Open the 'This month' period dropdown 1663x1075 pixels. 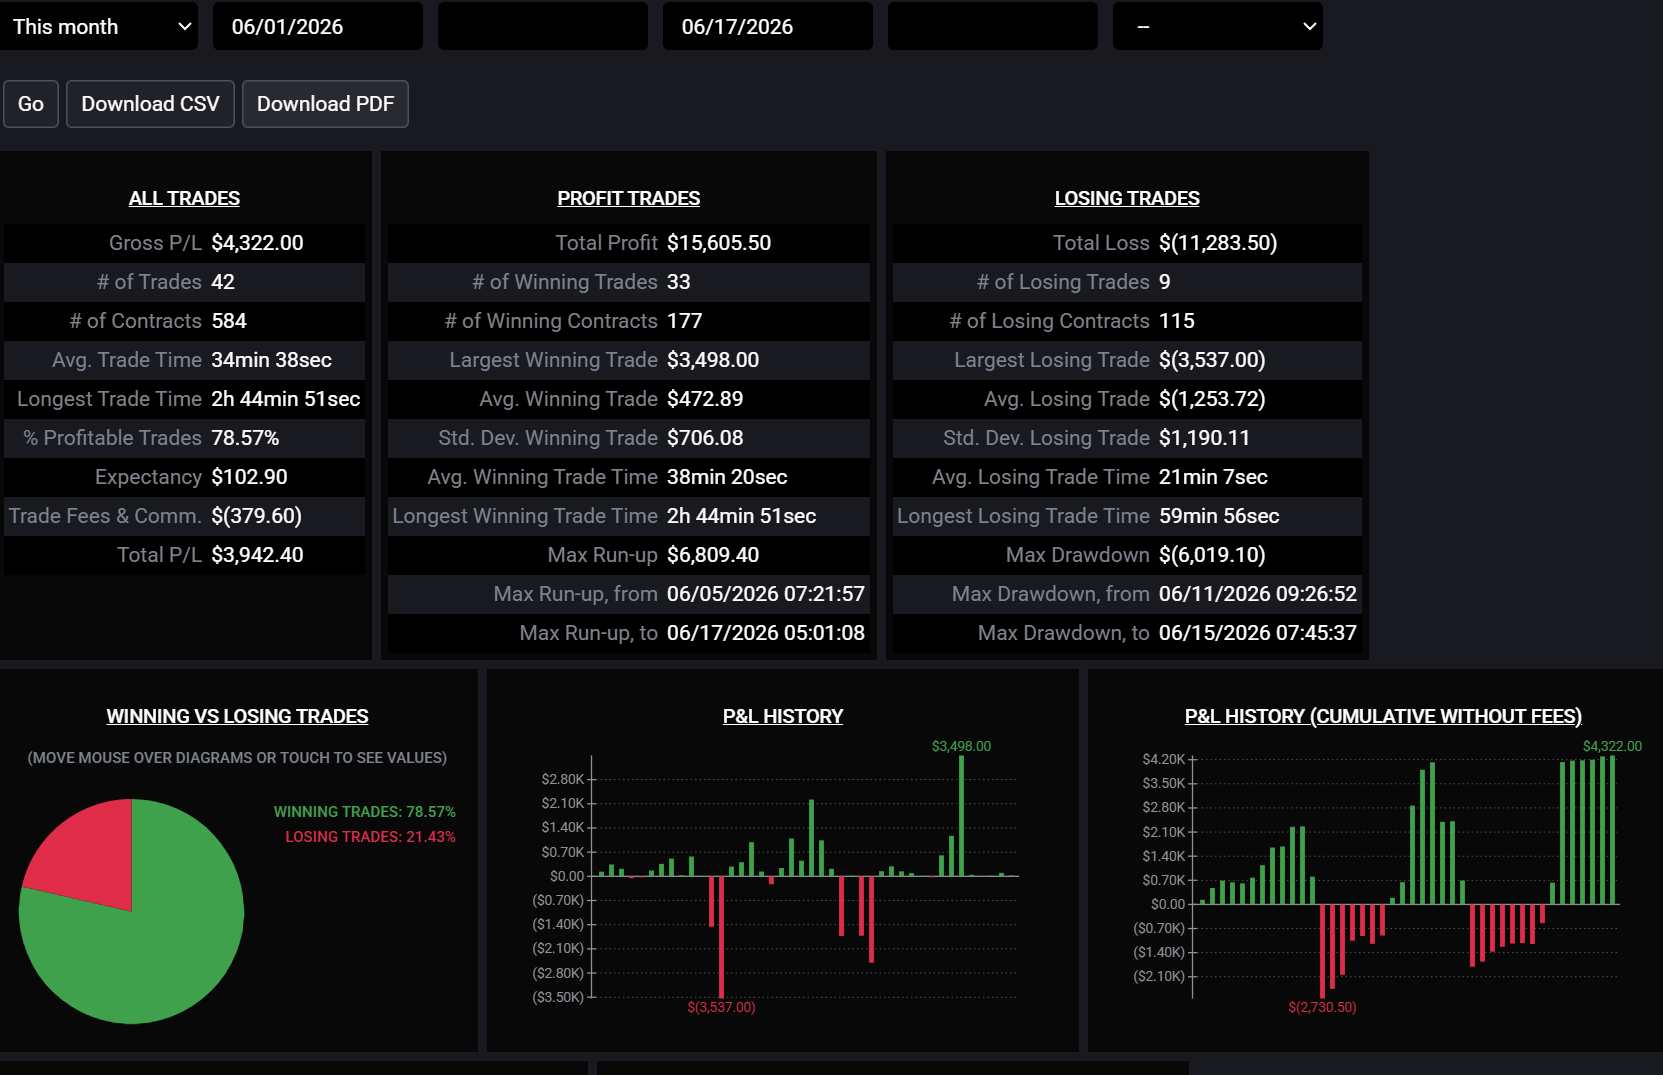click(98, 26)
